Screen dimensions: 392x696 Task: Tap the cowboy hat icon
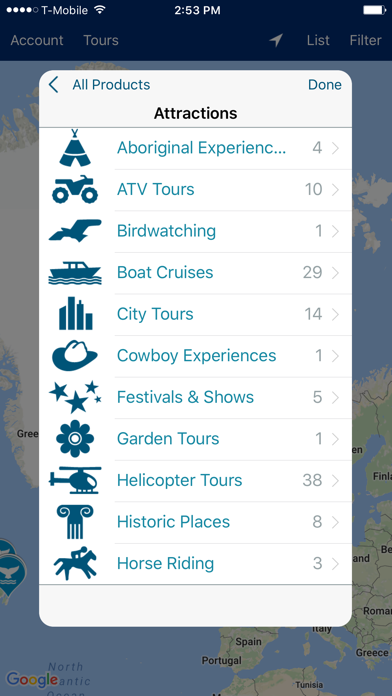click(75, 356)
